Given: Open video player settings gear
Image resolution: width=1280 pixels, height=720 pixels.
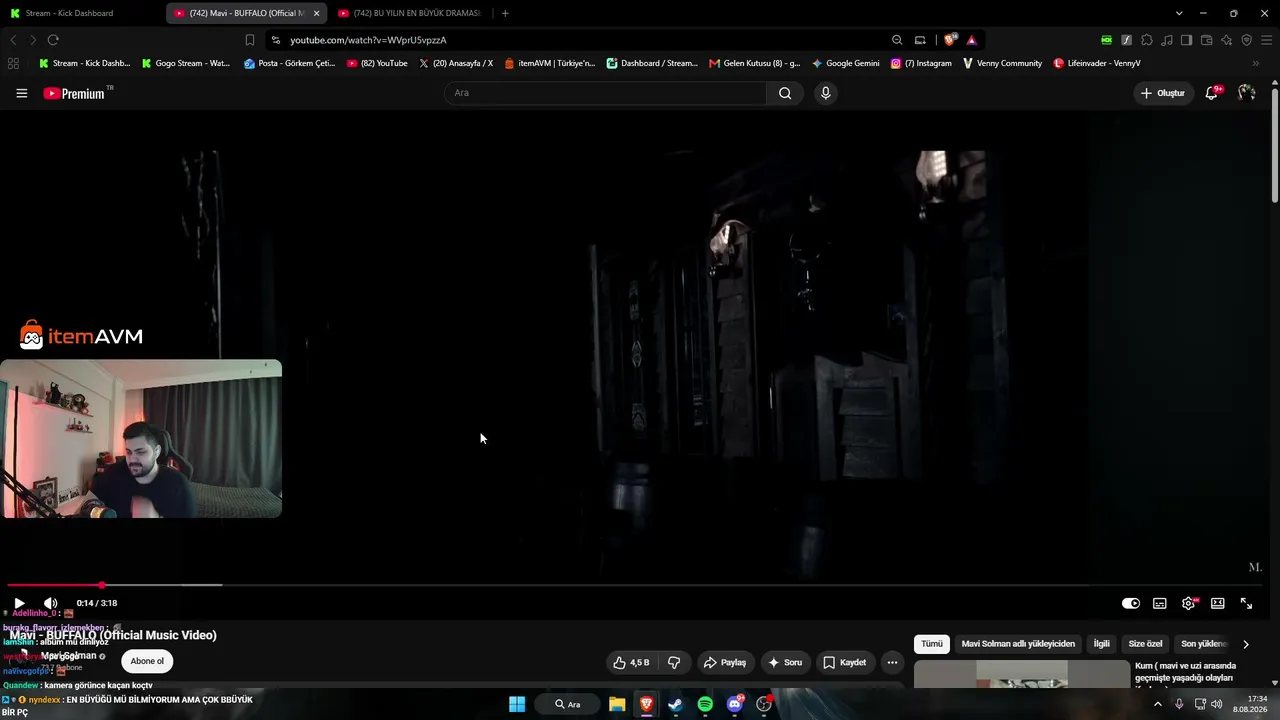Looking at the screenshot, I should (x=1189, y=603).
